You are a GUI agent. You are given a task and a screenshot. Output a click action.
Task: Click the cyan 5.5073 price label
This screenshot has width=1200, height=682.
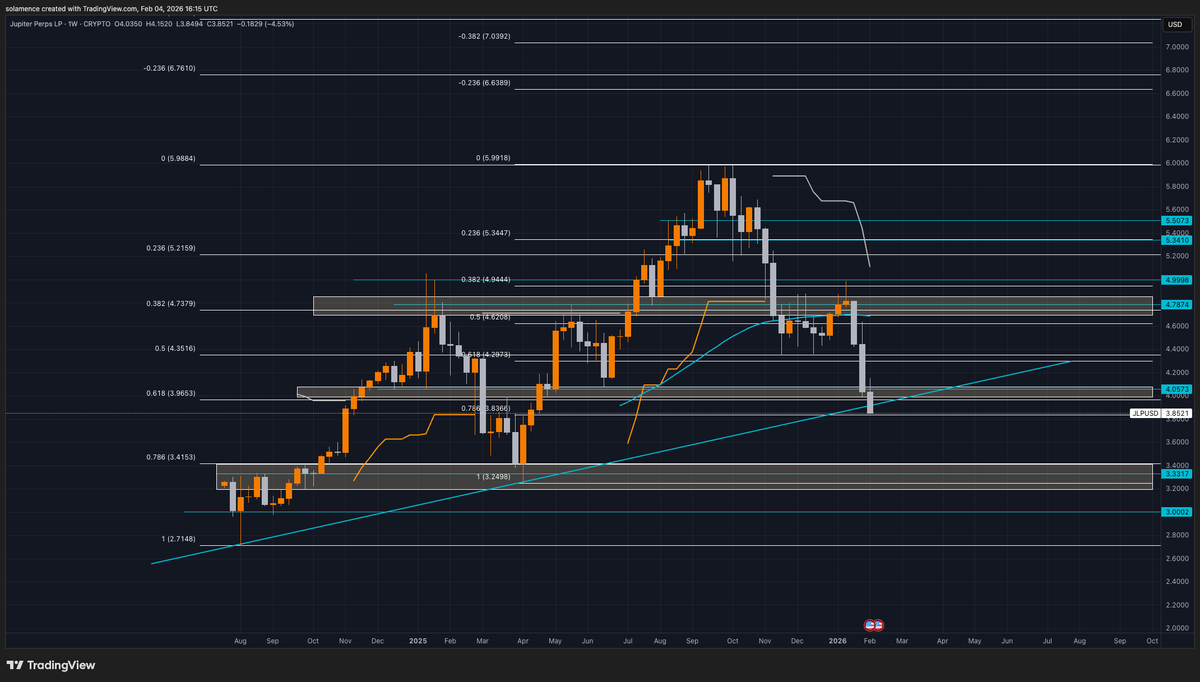click(1176, 220)
